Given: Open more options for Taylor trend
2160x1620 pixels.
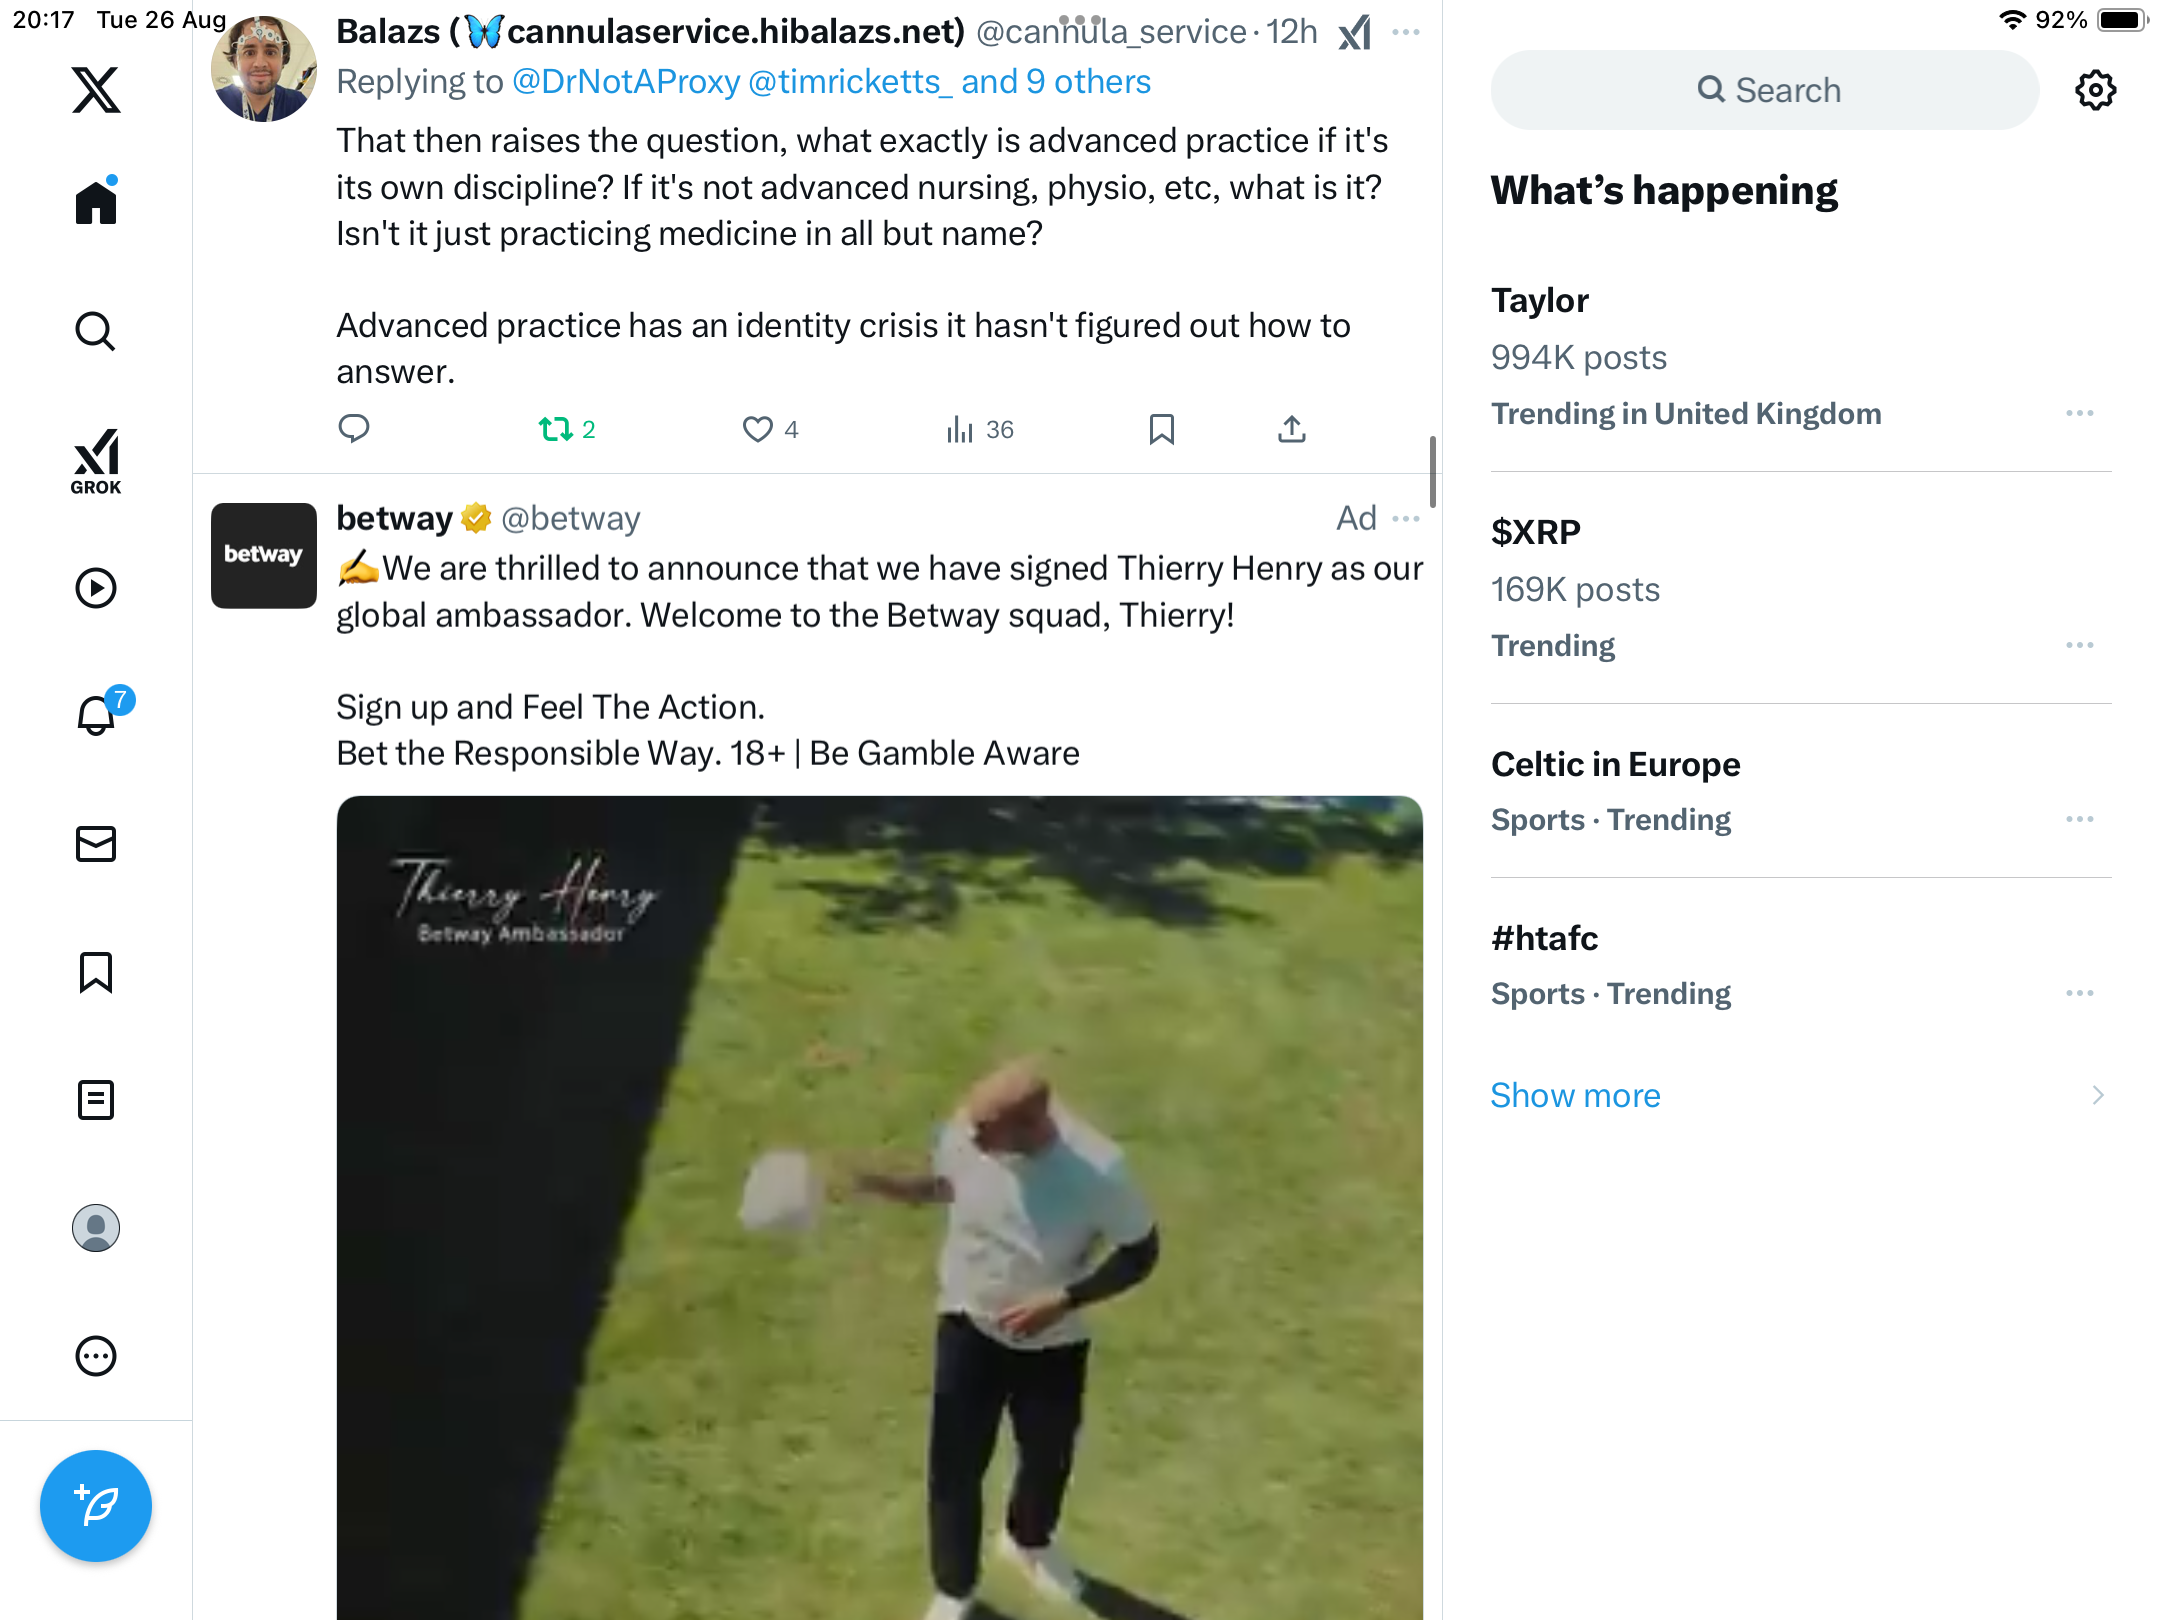Looking at the screenshot, I should 2079,413.
